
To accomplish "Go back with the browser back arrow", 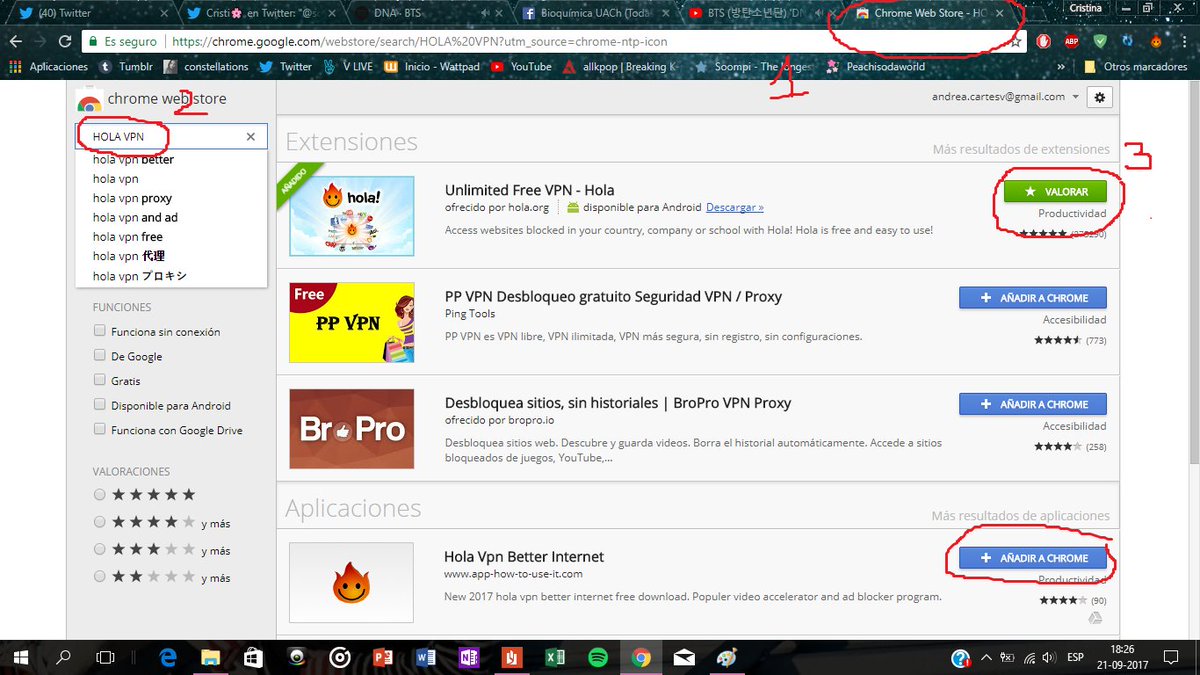I will click(15, 42).
